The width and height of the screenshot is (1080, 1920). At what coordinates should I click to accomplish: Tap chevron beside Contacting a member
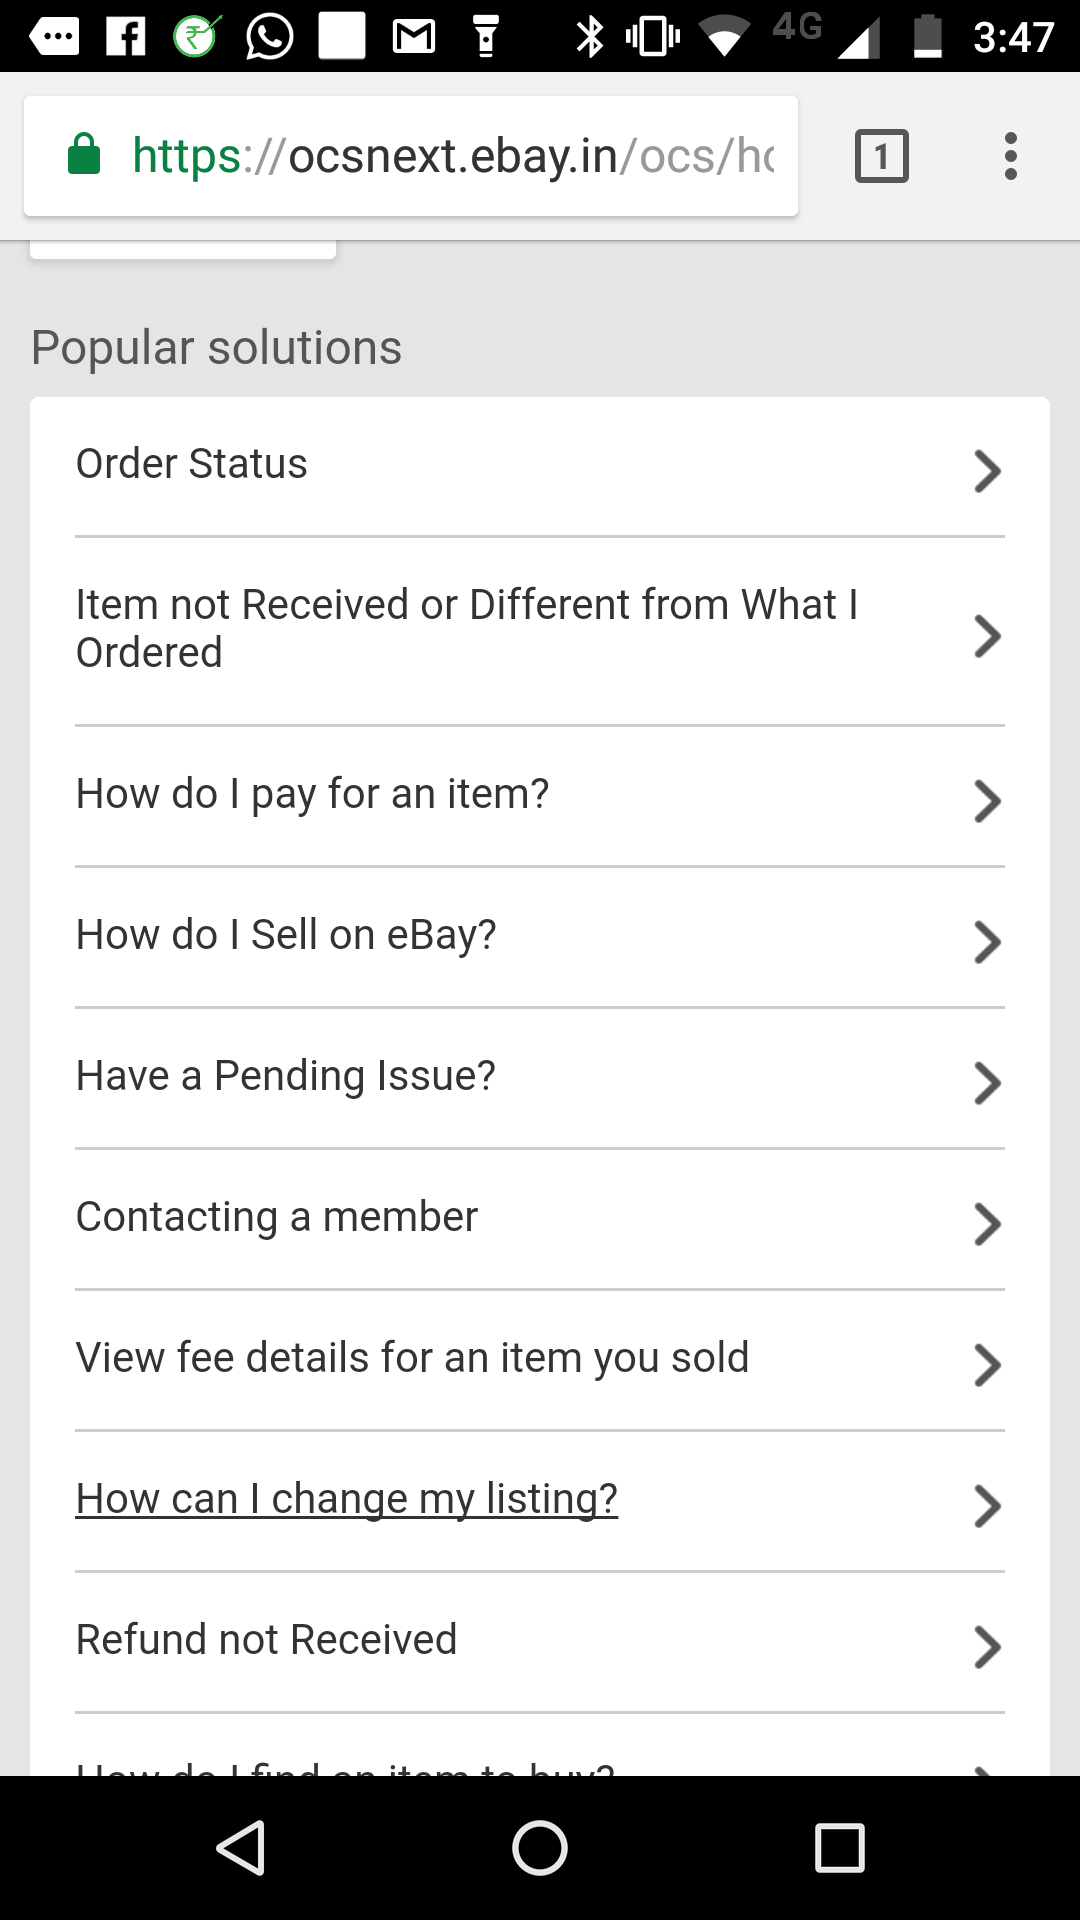tap(987, 1224)
